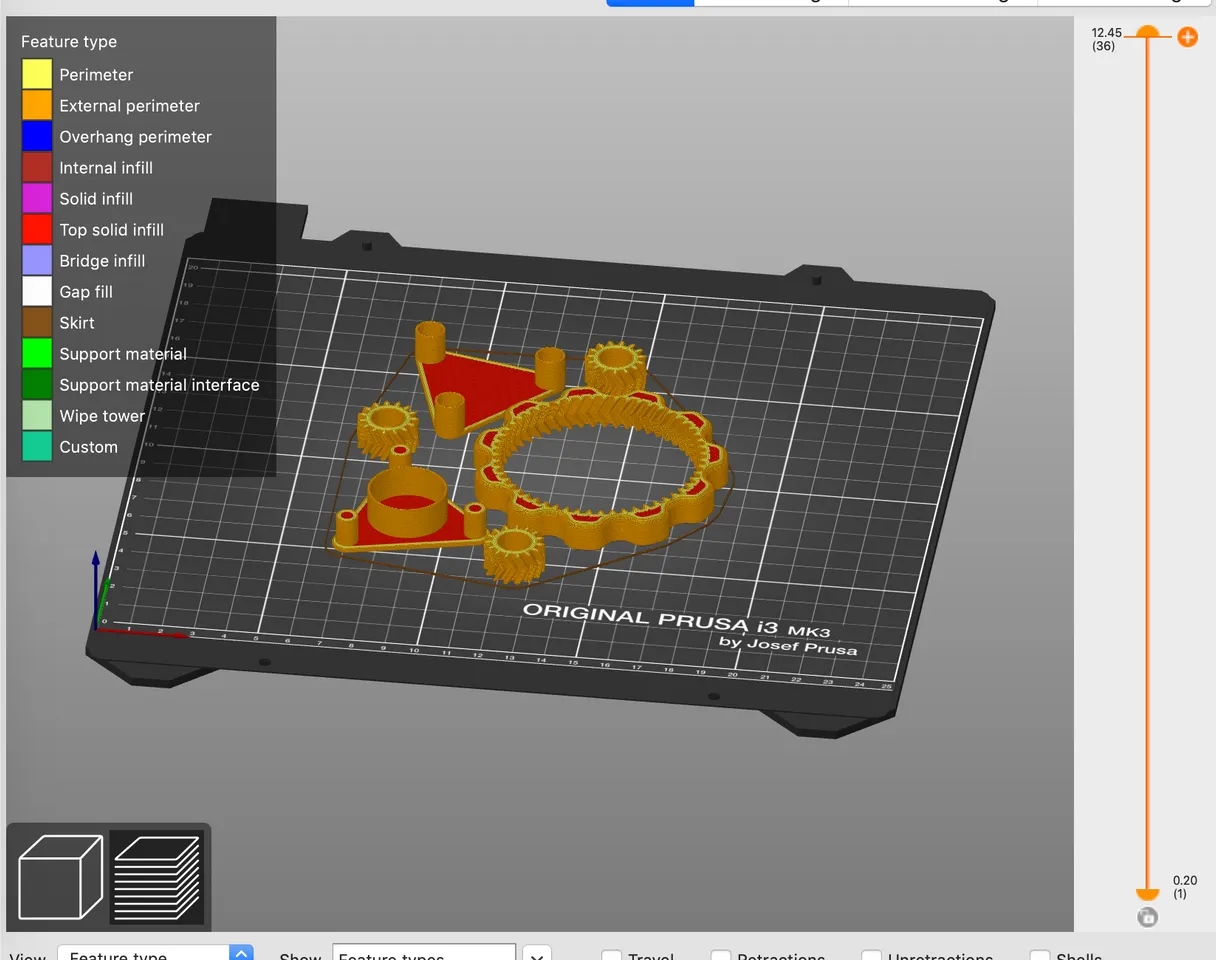Image resolution: width=1216 pixels, height=960 pixels.
Task: Click the bottom layer slider handle at 0.20
Action: point(1147,892)
